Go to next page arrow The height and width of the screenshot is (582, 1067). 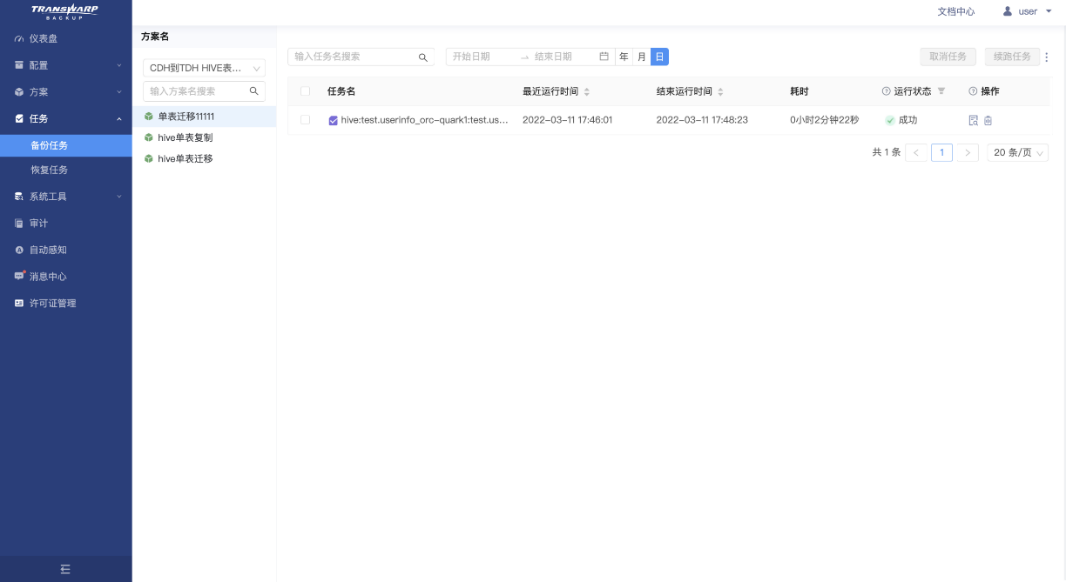pos(967,152)
